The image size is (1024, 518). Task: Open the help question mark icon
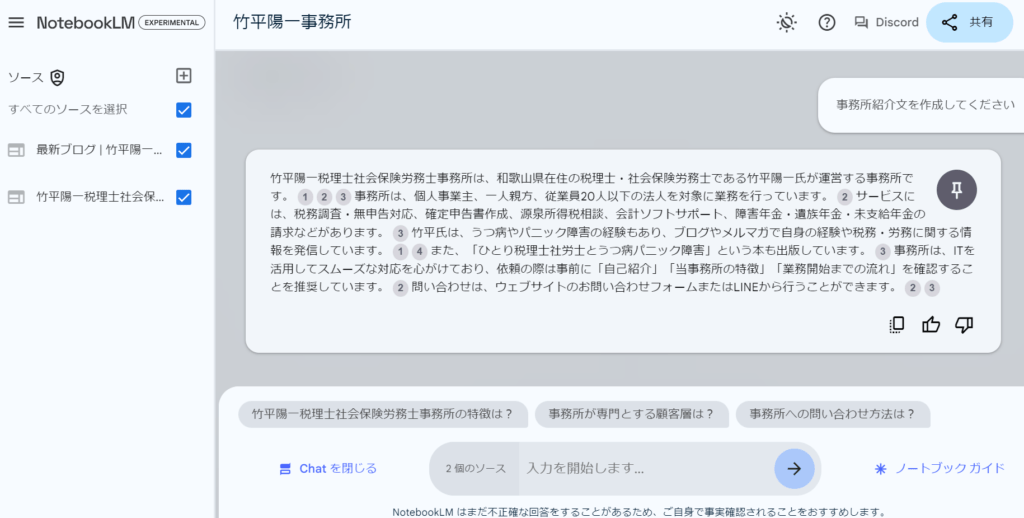click(x=827, y=22)
